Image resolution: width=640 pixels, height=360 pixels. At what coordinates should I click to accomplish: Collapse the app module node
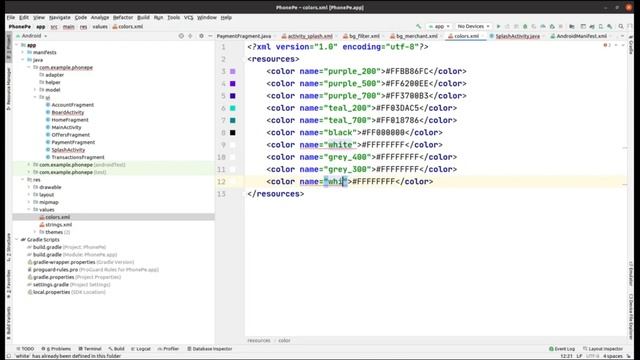(x=17, y=45)
